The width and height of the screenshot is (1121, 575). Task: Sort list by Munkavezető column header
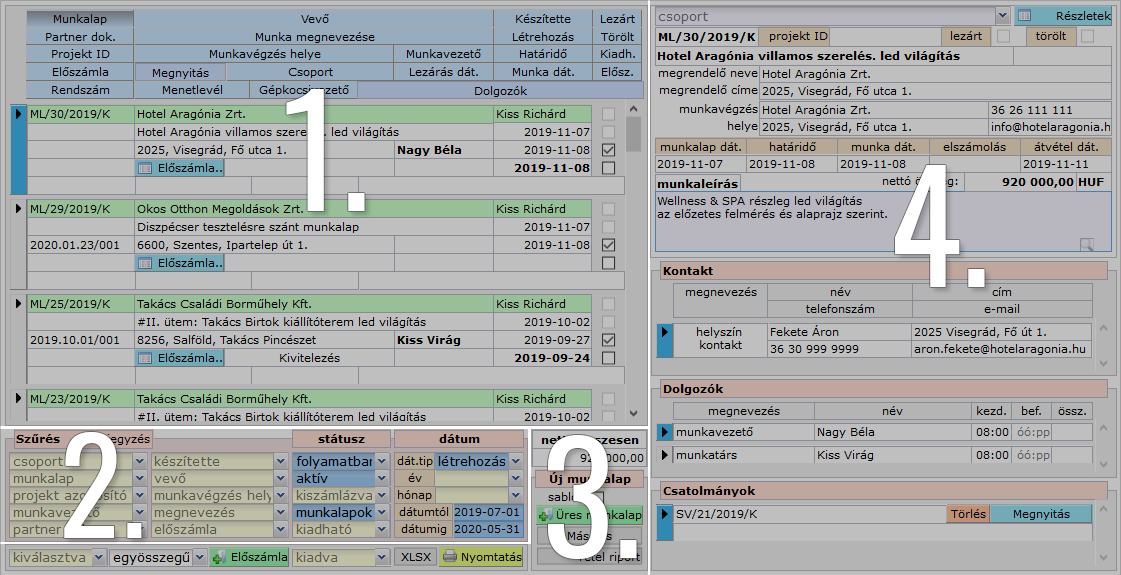[x=444, y=54]
